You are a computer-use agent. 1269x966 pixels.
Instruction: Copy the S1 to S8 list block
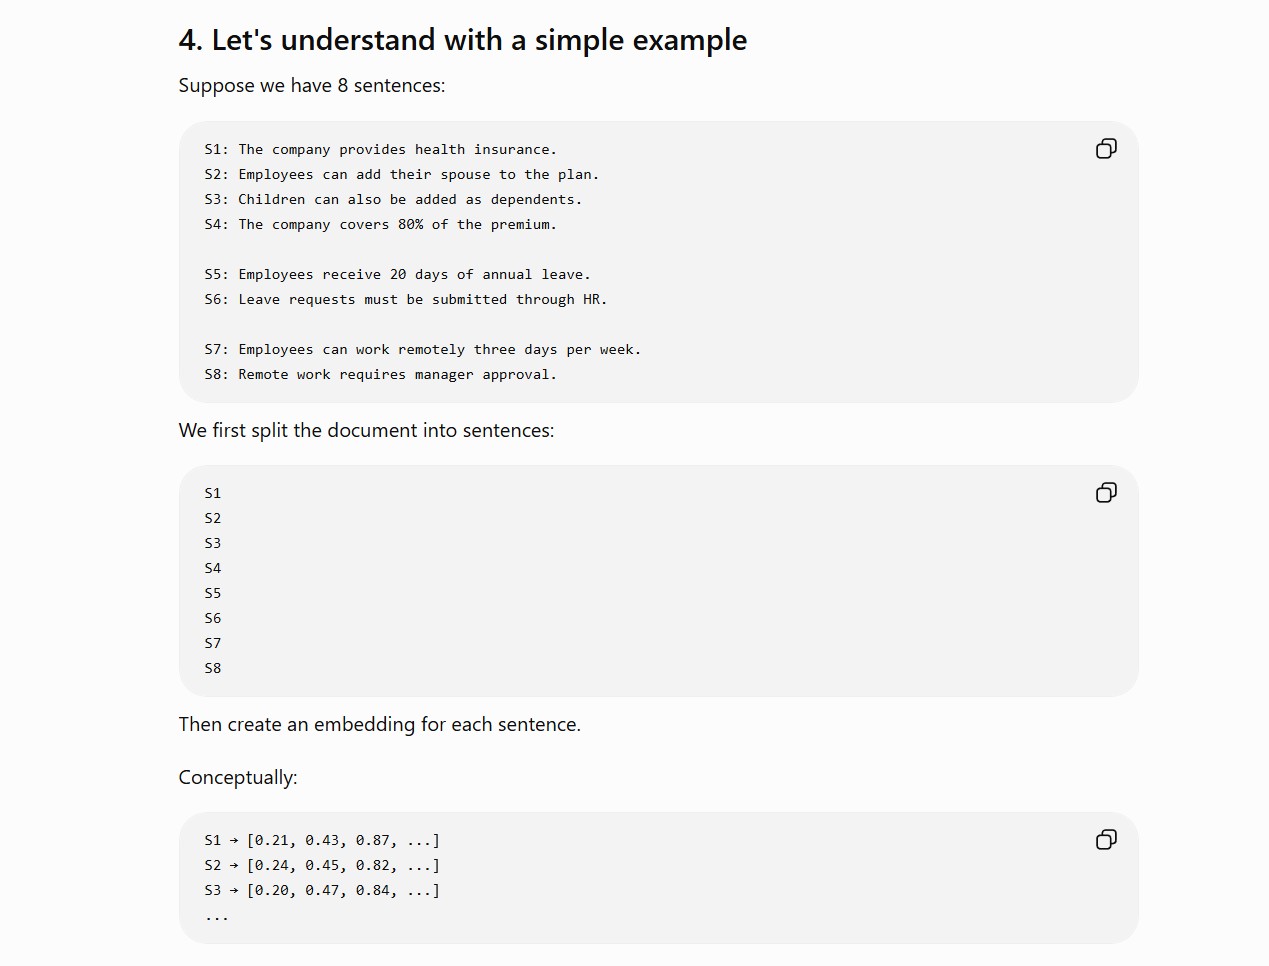pos(1106,493)
